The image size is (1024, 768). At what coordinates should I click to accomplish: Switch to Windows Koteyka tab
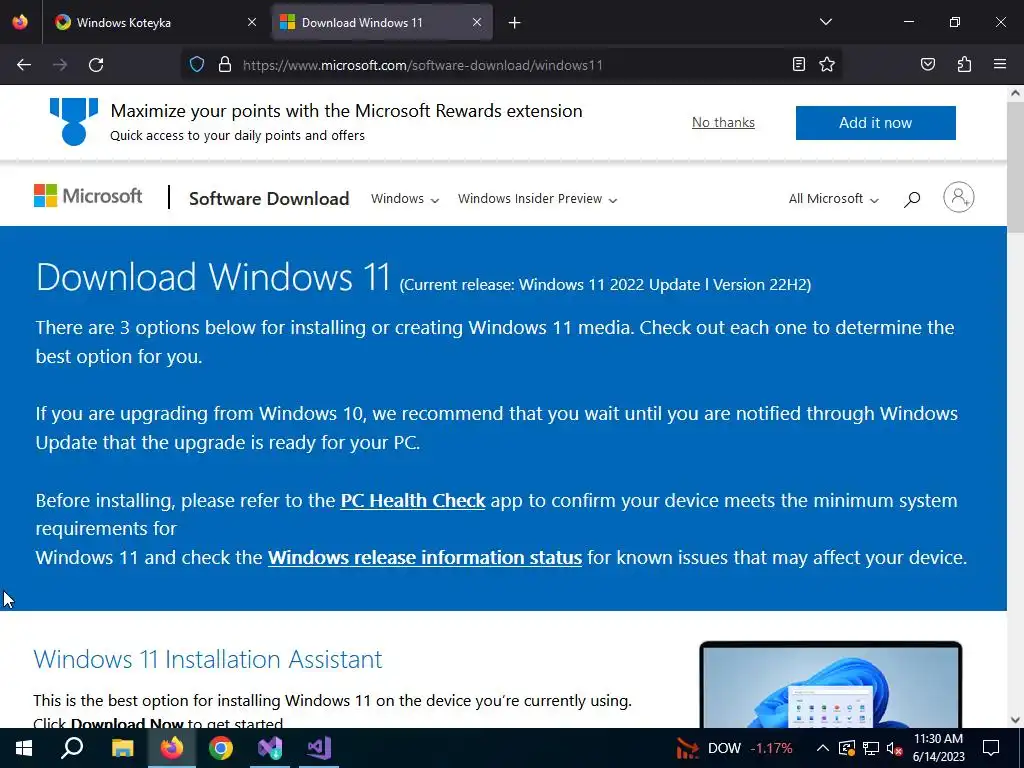pyautogui.click(x=156, y=23)
